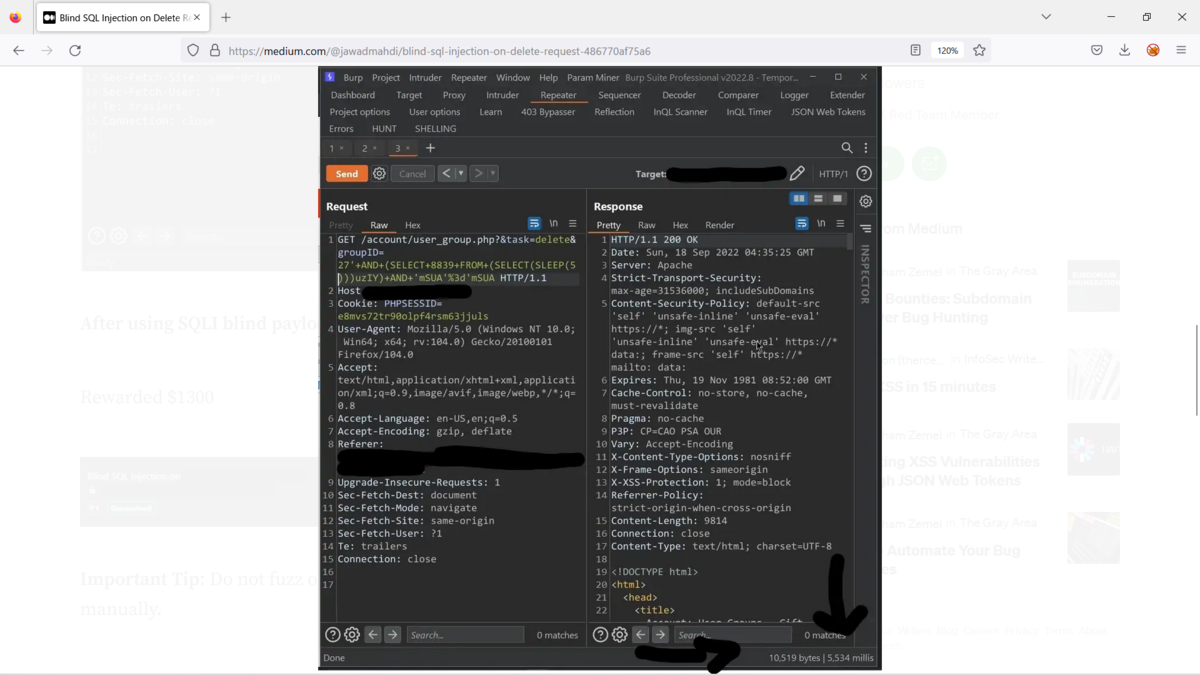This screenshot has width=1200, height=675.
Task: Open Firefox application hamburger menu
Action: coord(1181,50)
